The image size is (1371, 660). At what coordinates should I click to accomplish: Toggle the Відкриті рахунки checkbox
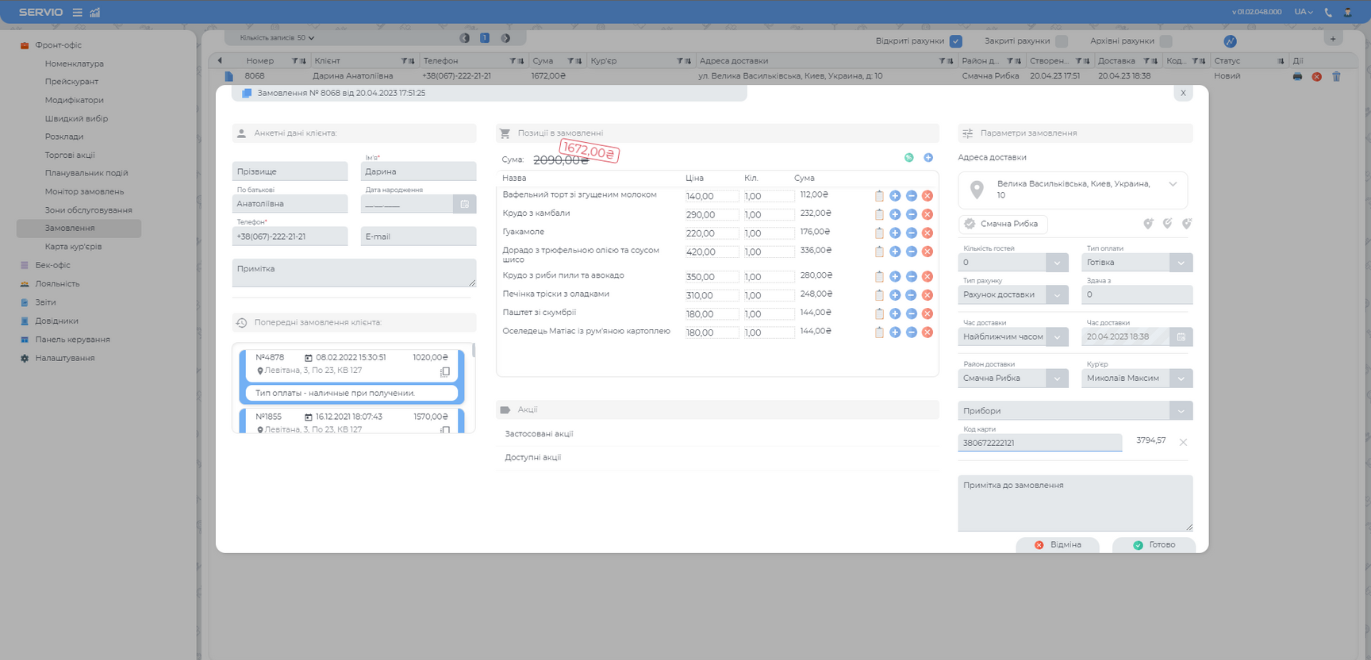pos(956,42)
